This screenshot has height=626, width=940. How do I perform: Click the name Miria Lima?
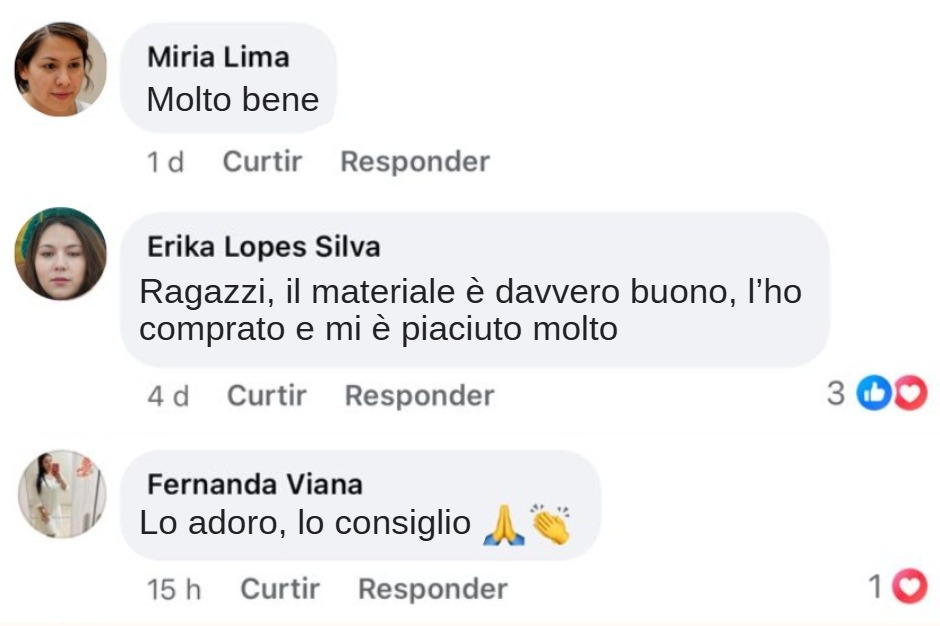click(x=218, y=57)
